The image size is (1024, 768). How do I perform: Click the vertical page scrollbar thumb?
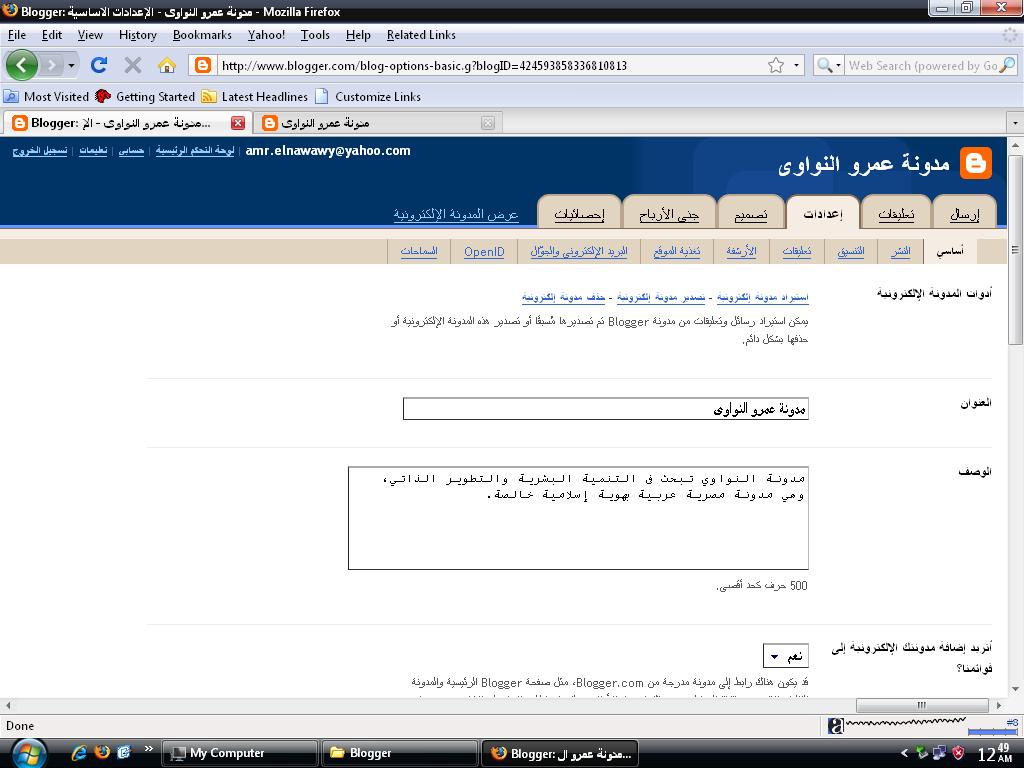point(1016,248)
